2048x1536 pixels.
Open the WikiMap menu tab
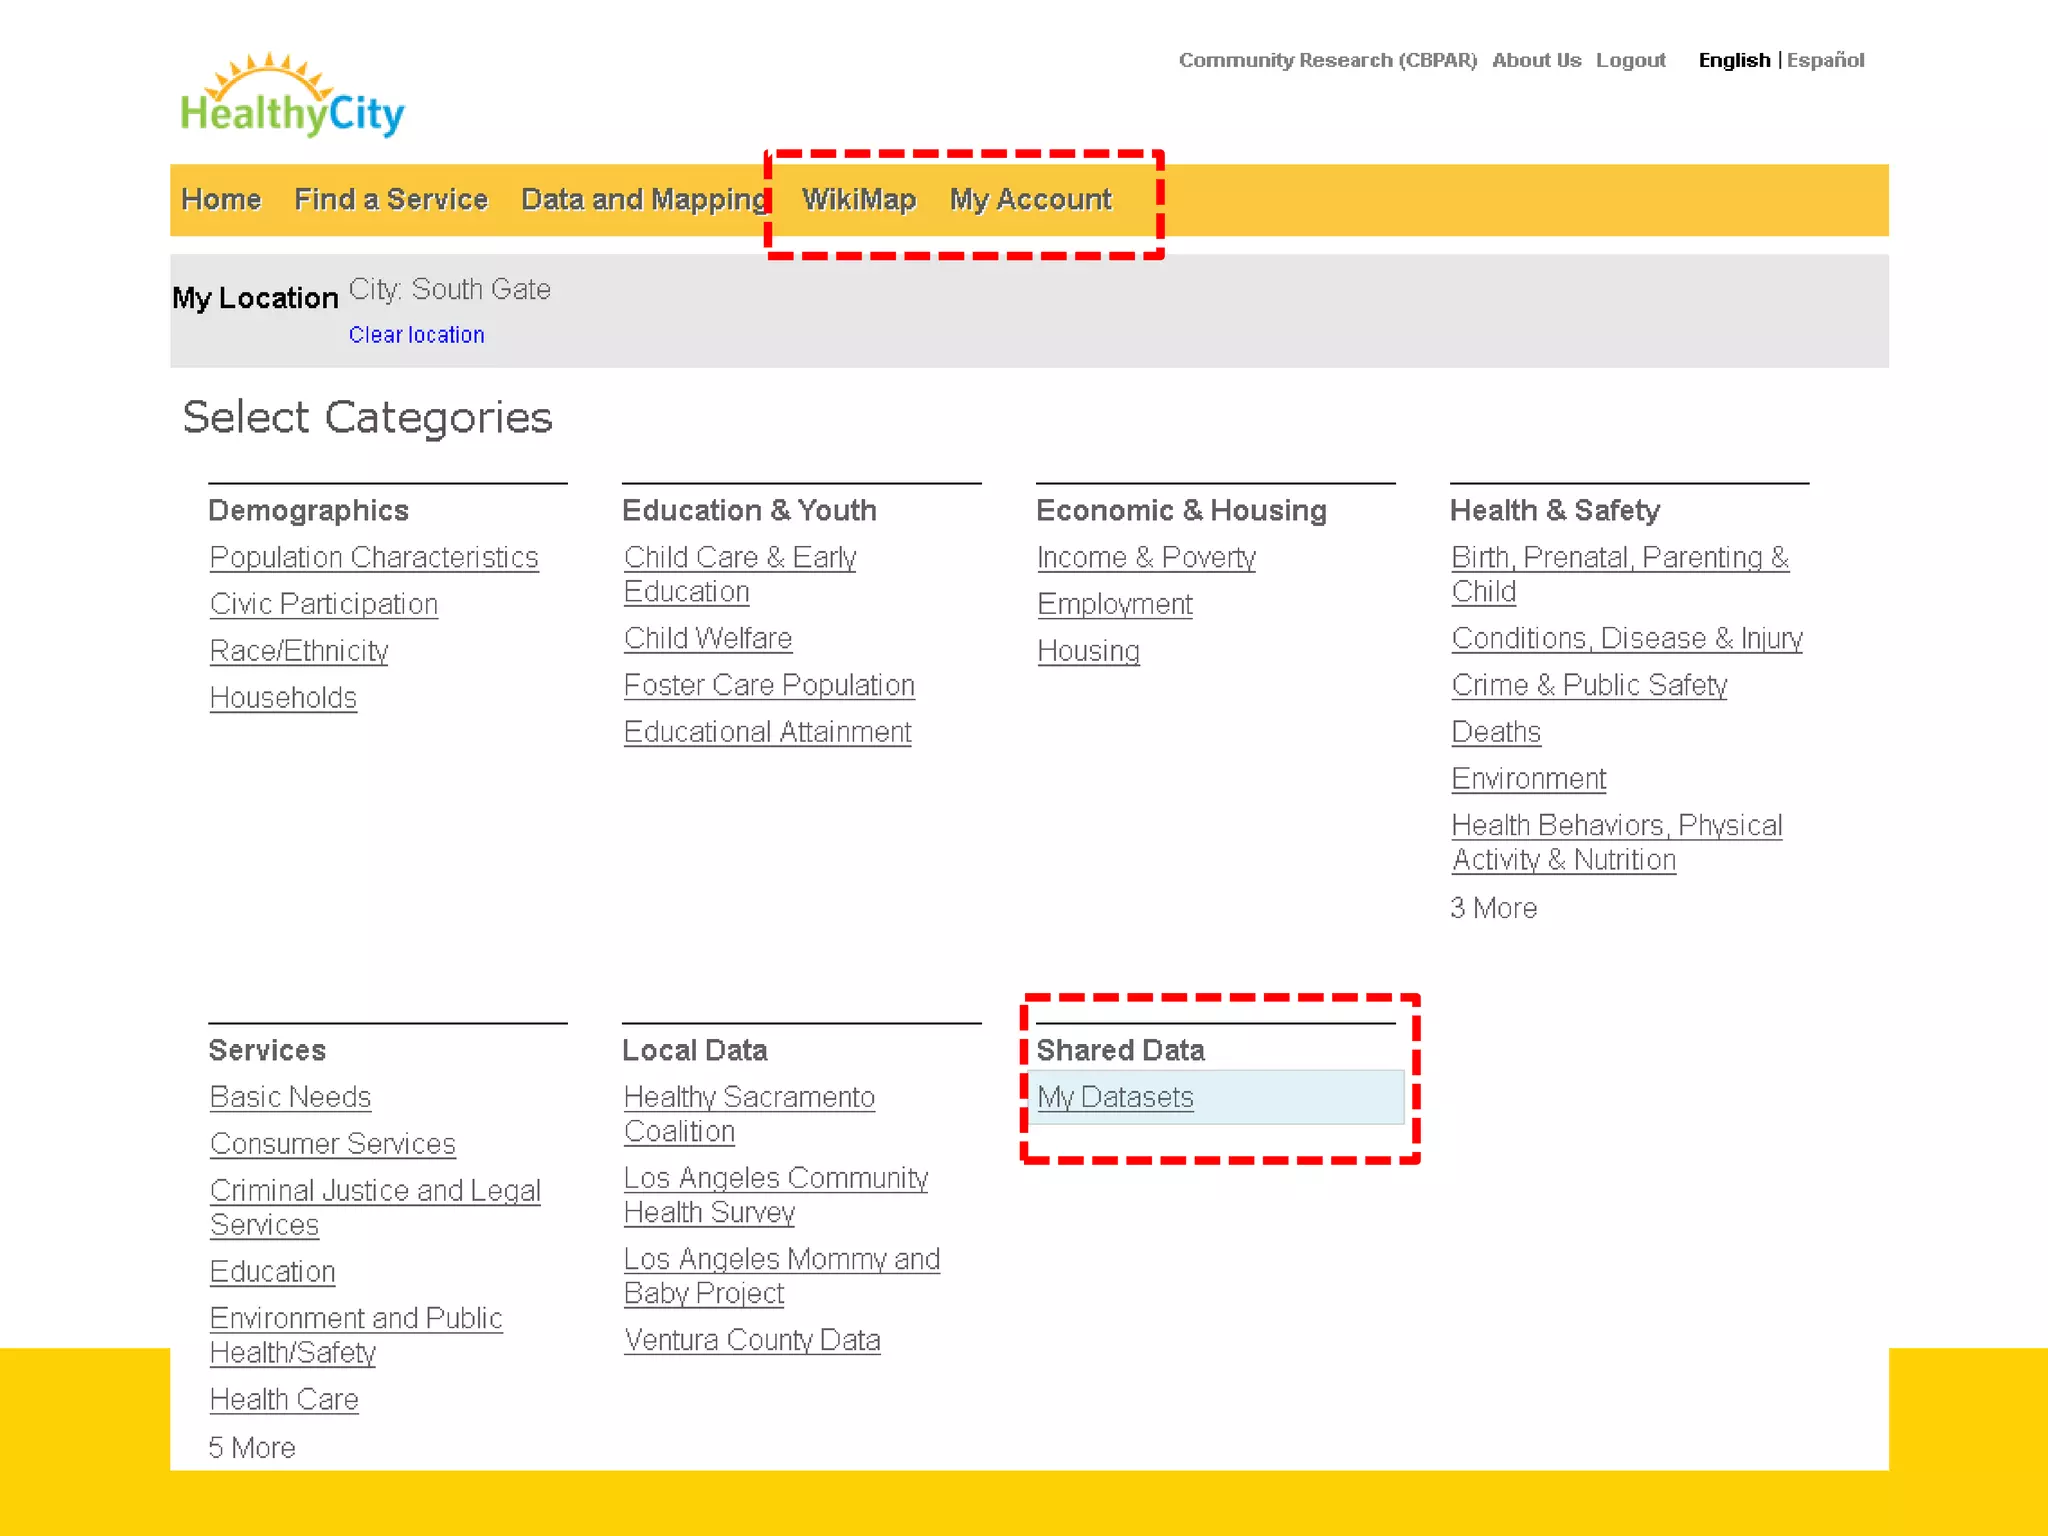click(x=858, y=200)
